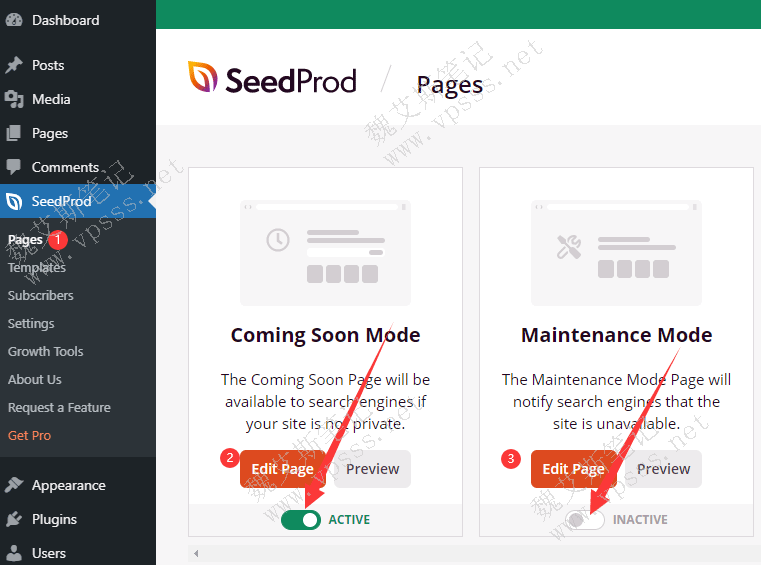Open the Templates submenu item
This screenshot has width=761, height=565.
(x=37, y=267)
